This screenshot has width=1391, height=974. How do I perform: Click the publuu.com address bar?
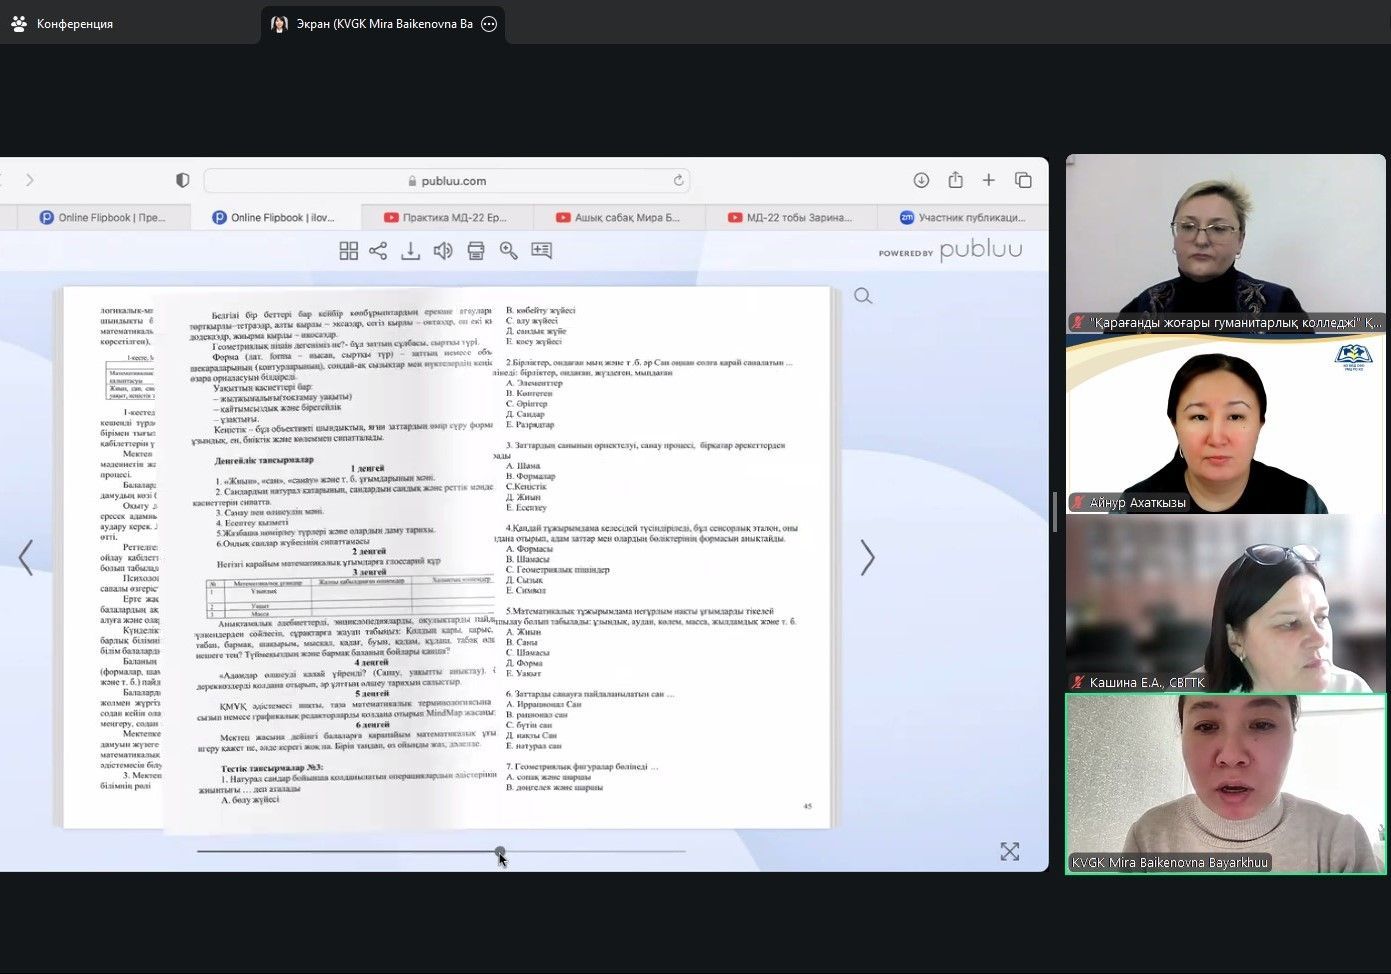pos(446,181)
